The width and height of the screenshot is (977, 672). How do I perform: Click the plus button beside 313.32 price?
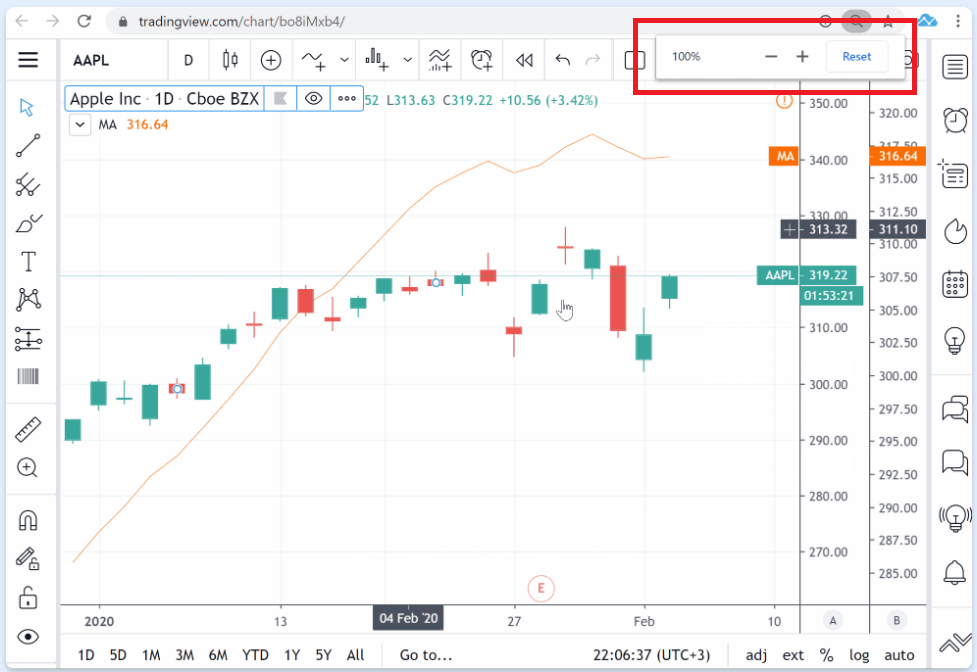click(x=789, y=229)
